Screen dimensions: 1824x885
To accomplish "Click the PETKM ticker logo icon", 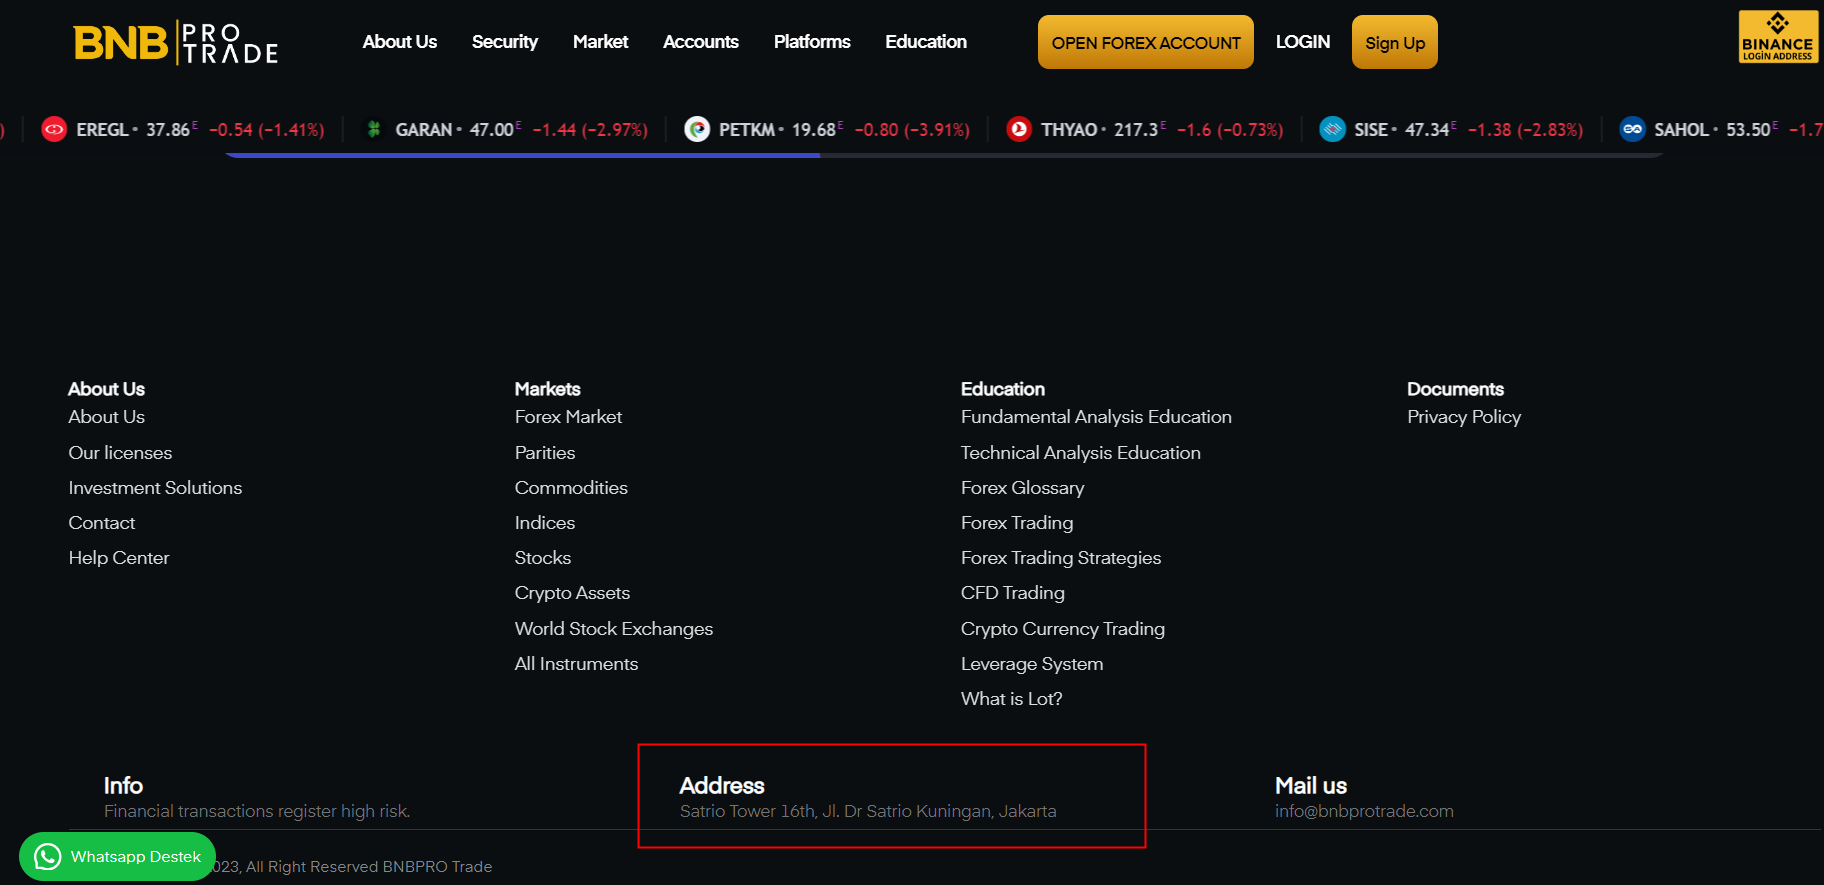I will pos(697,129).
